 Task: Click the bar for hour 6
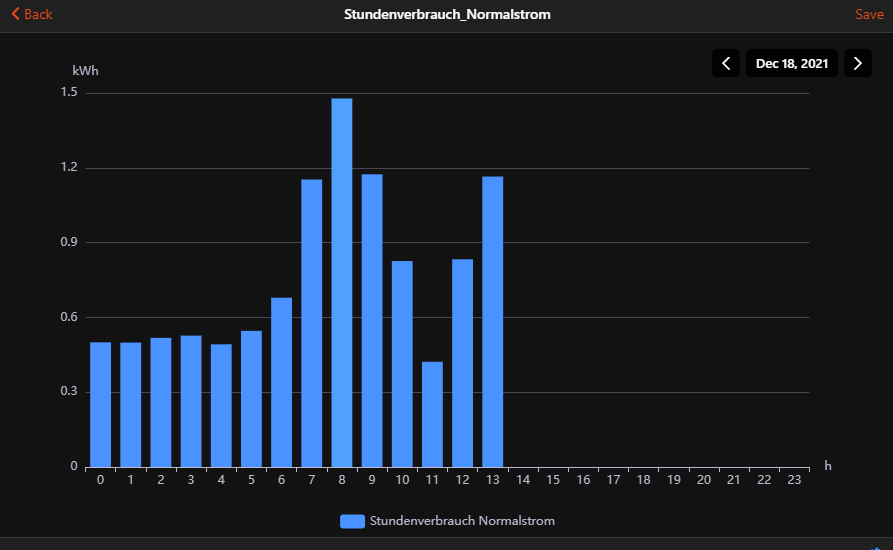click(x=282, y=382)
